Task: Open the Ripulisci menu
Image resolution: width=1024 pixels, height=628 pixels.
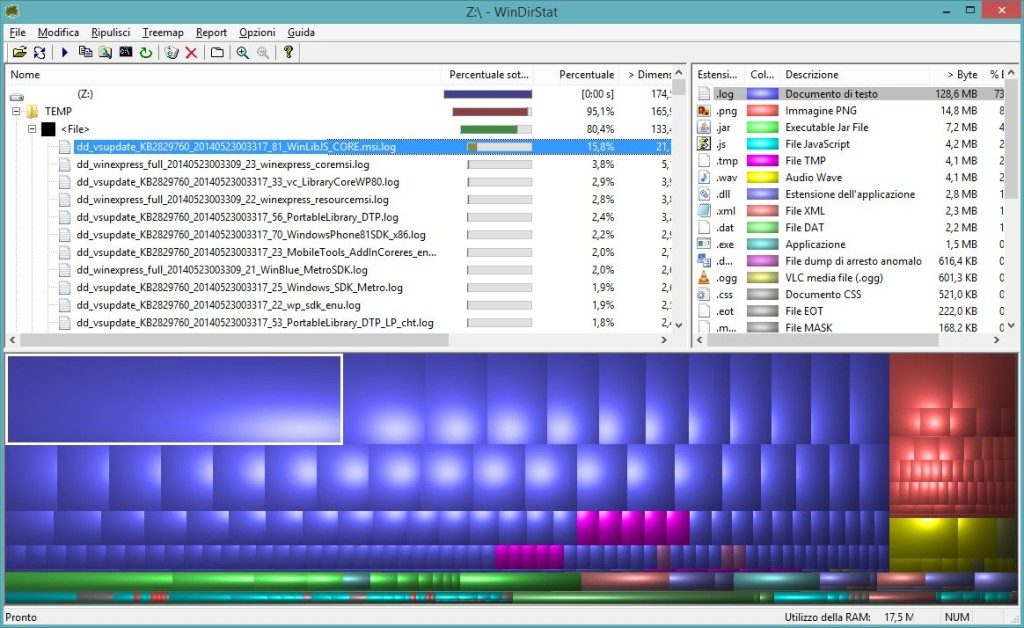Action: coord(110,33)
